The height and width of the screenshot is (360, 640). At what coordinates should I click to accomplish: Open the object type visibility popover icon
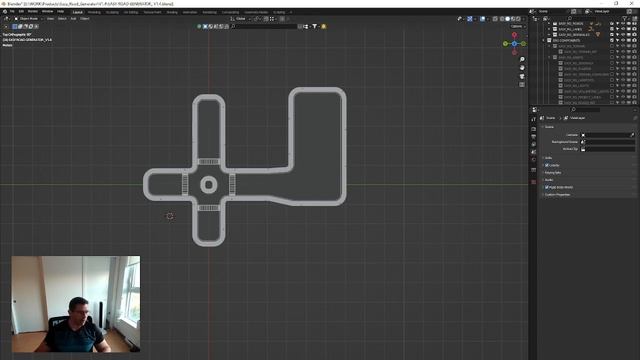(460, 19)
